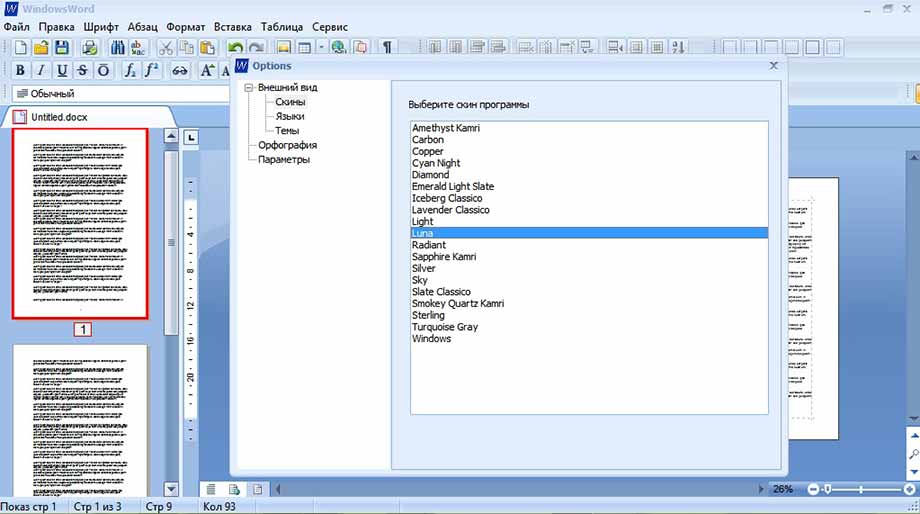The width and height of the screenshot is (920, 514).
Task: Select Темы in the options tree
Action: click(287, 130)
